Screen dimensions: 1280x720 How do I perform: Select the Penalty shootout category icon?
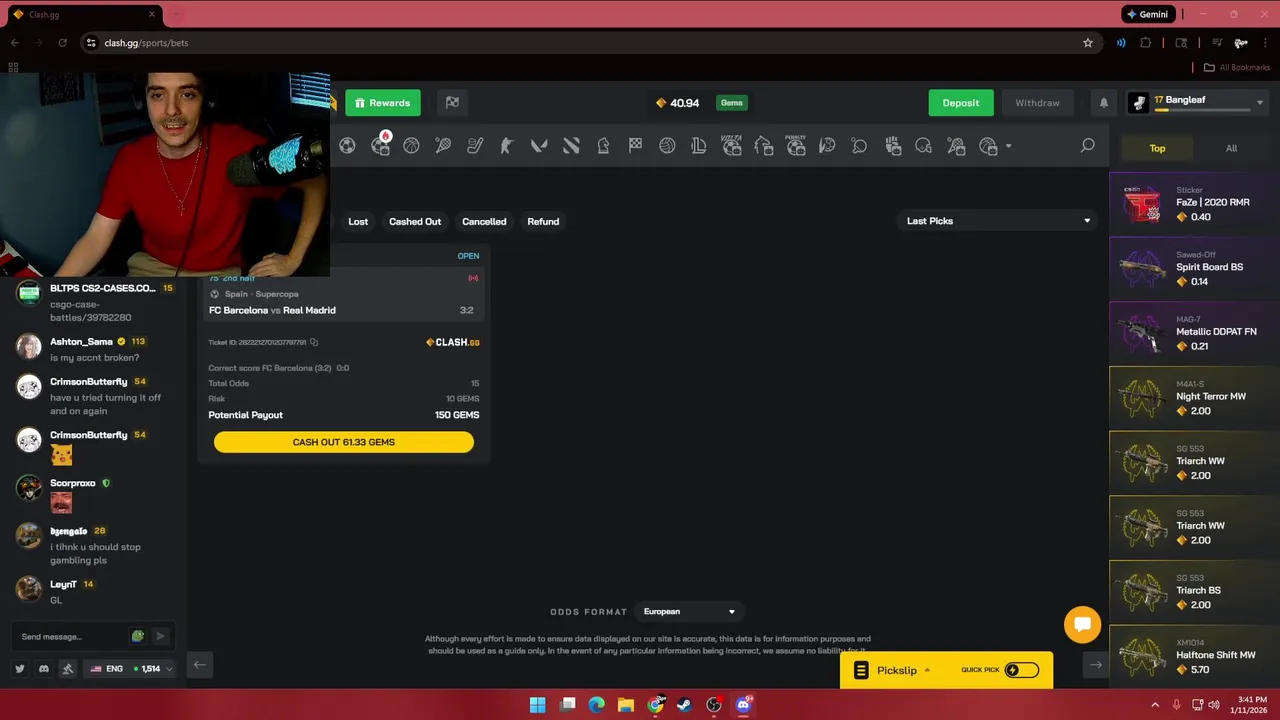[x=795, y=146]
